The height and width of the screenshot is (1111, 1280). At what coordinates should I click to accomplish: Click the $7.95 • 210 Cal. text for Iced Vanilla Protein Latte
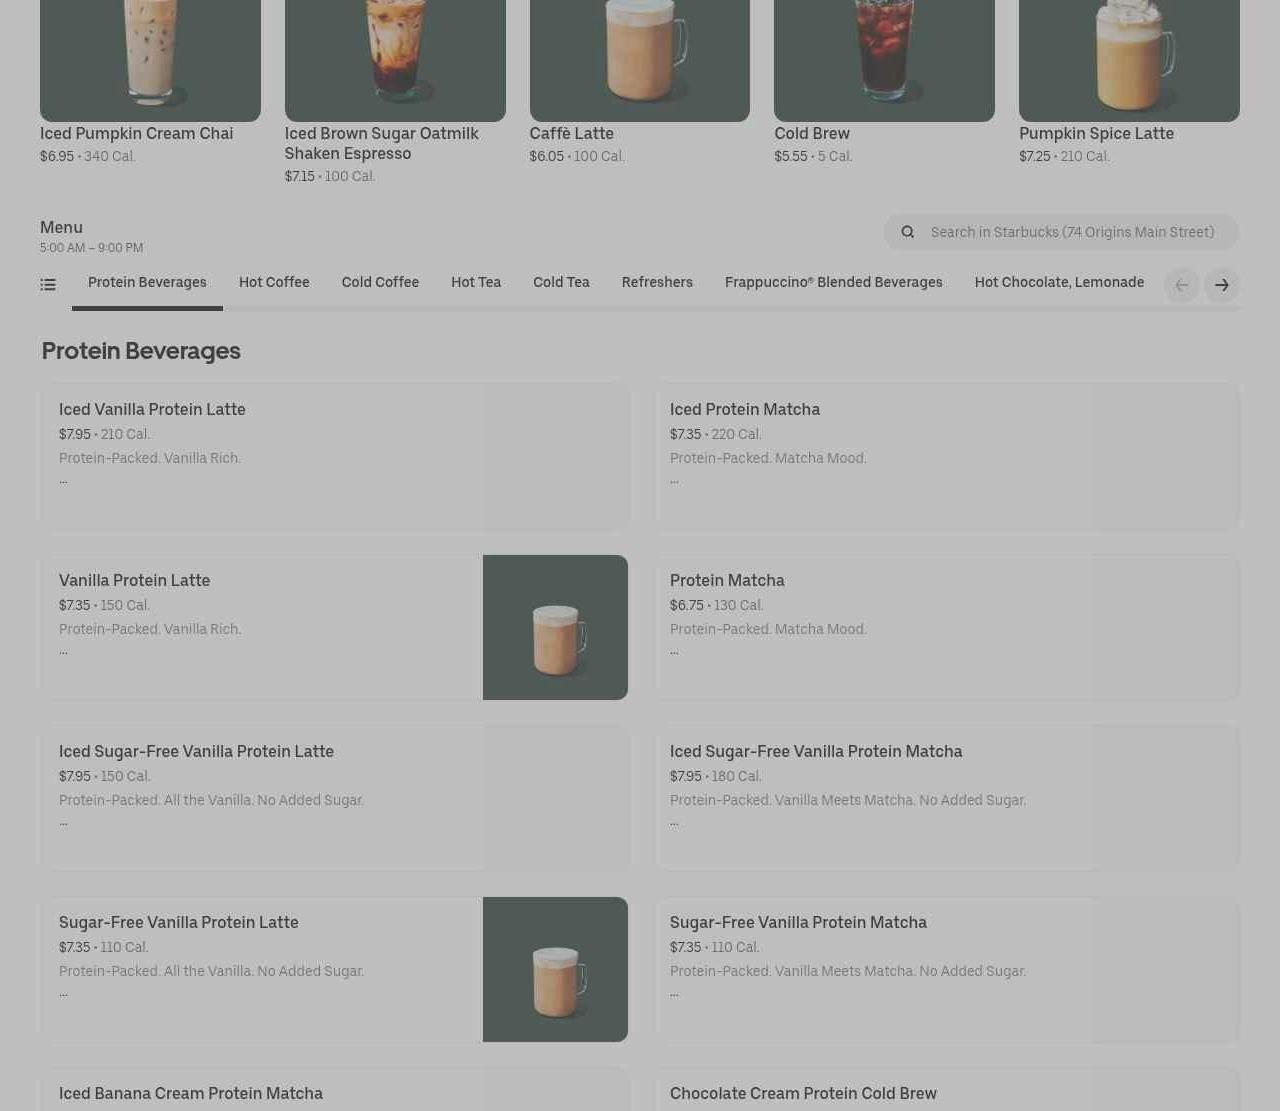(x=104, y=435)
